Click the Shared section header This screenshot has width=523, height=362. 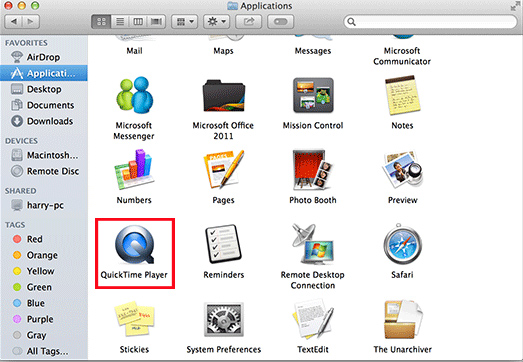tap(20, 191)
